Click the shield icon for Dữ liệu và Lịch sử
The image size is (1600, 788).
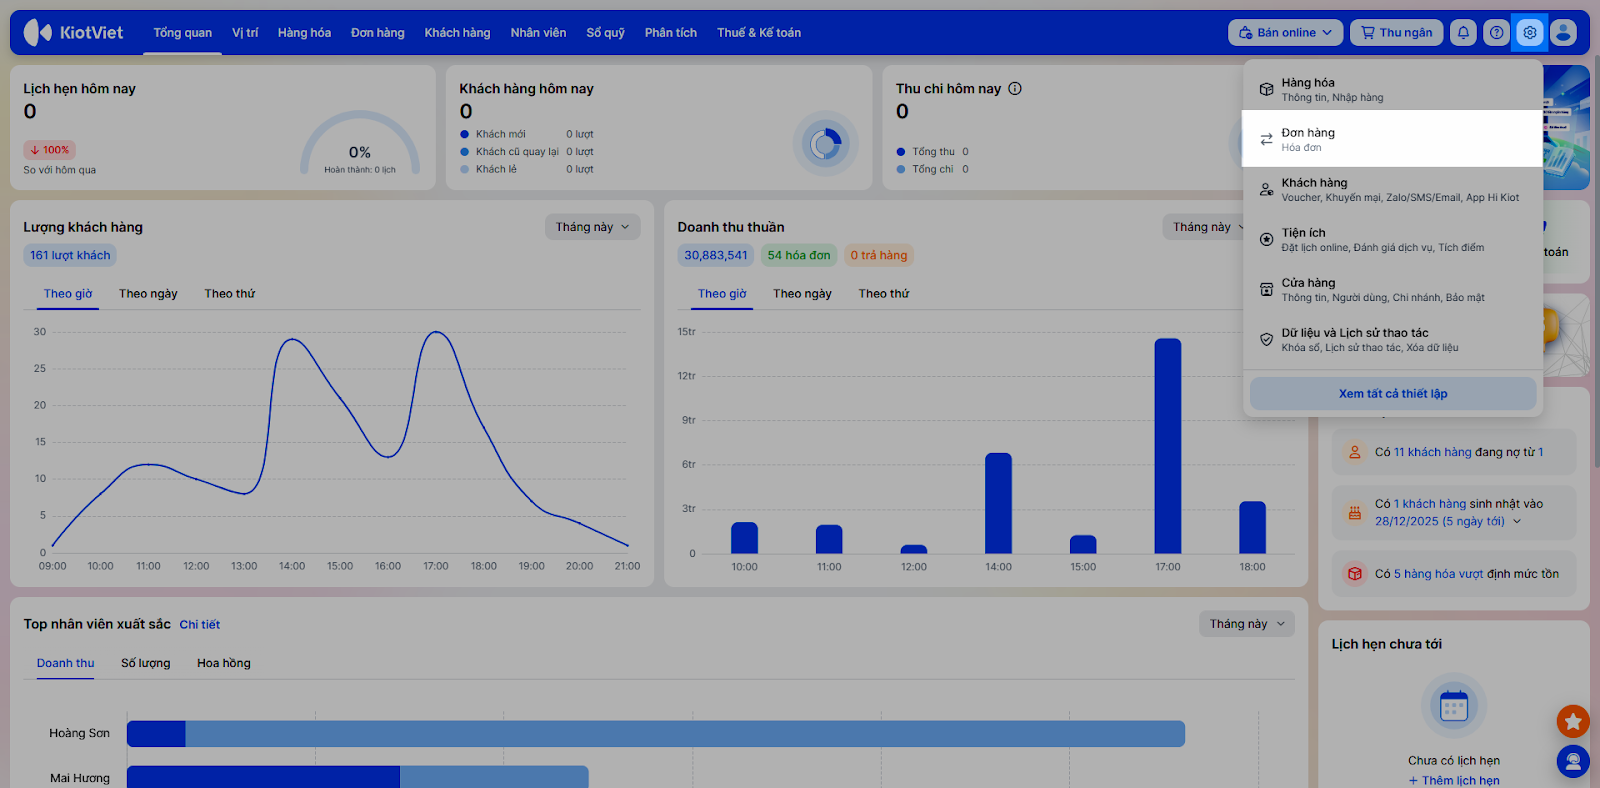coord(1266,339)
